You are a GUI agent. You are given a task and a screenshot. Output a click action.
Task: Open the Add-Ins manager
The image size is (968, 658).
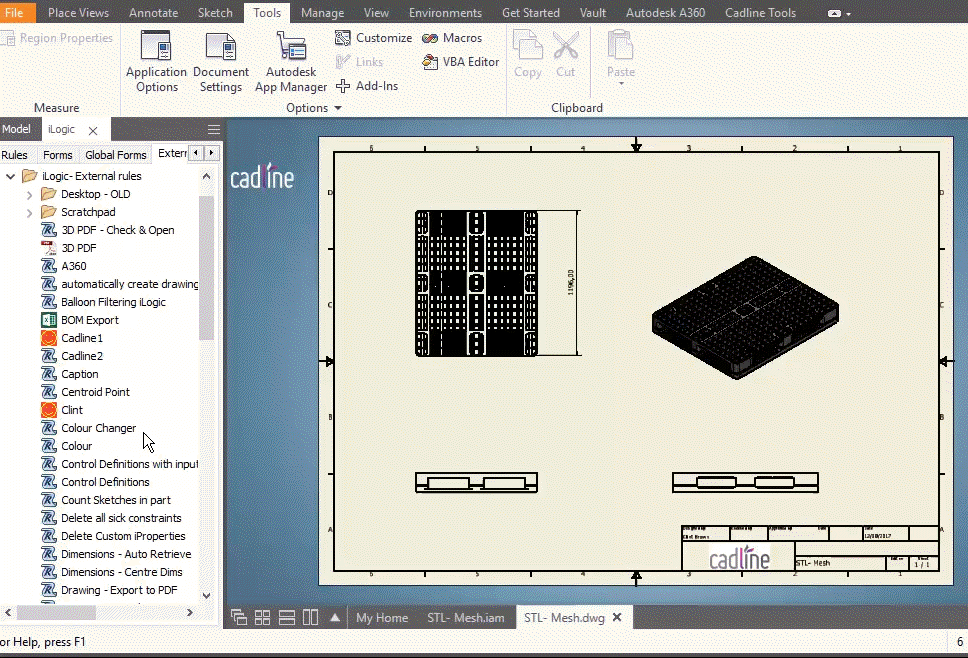[367, 86]
